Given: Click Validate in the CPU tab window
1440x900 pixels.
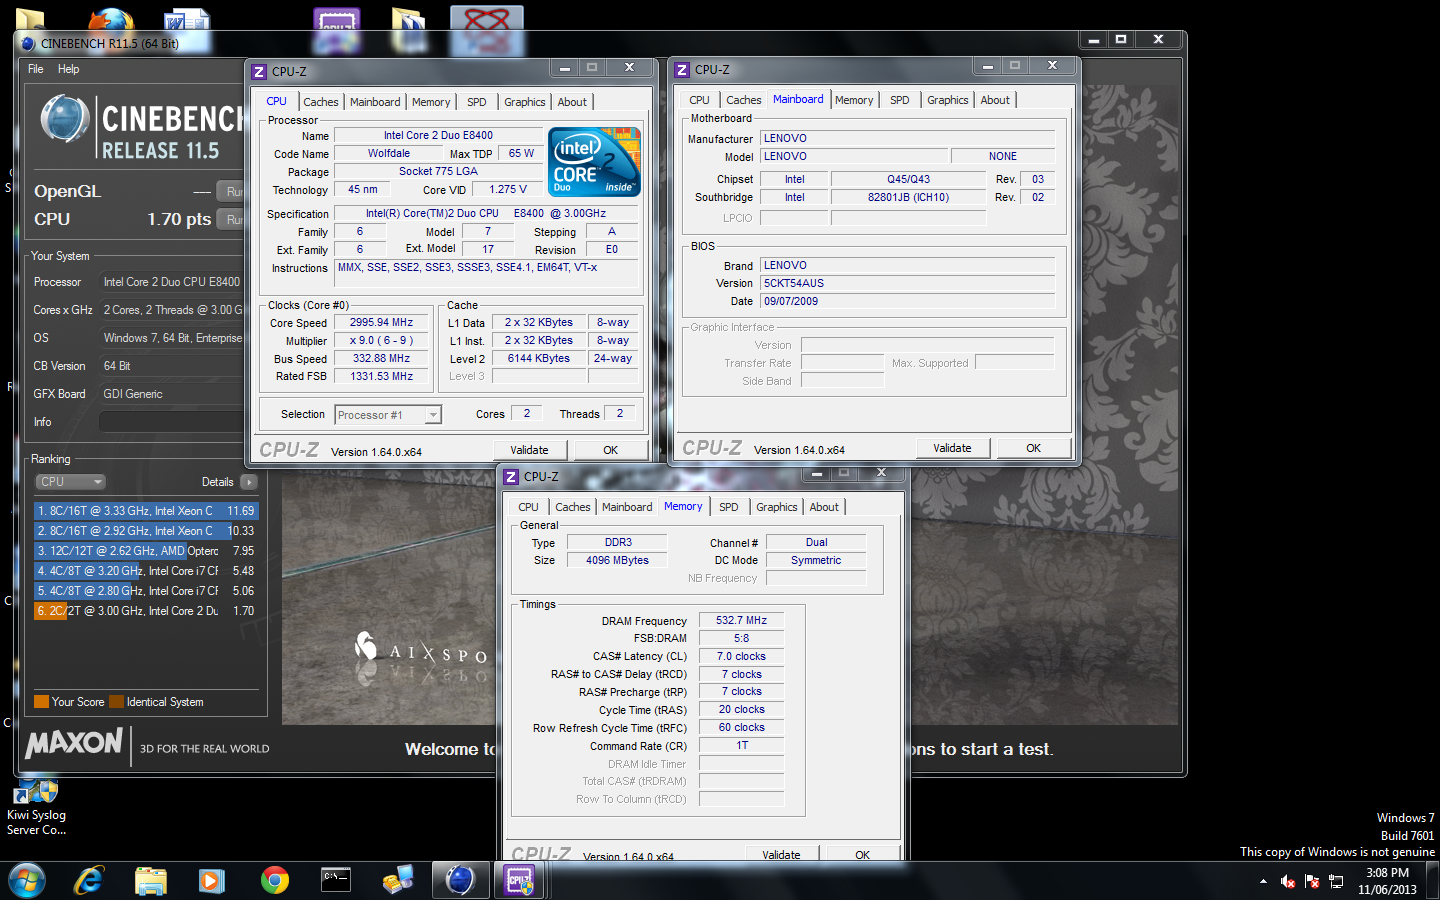Looking at the screenshot, I should click(x=529, y=450).
